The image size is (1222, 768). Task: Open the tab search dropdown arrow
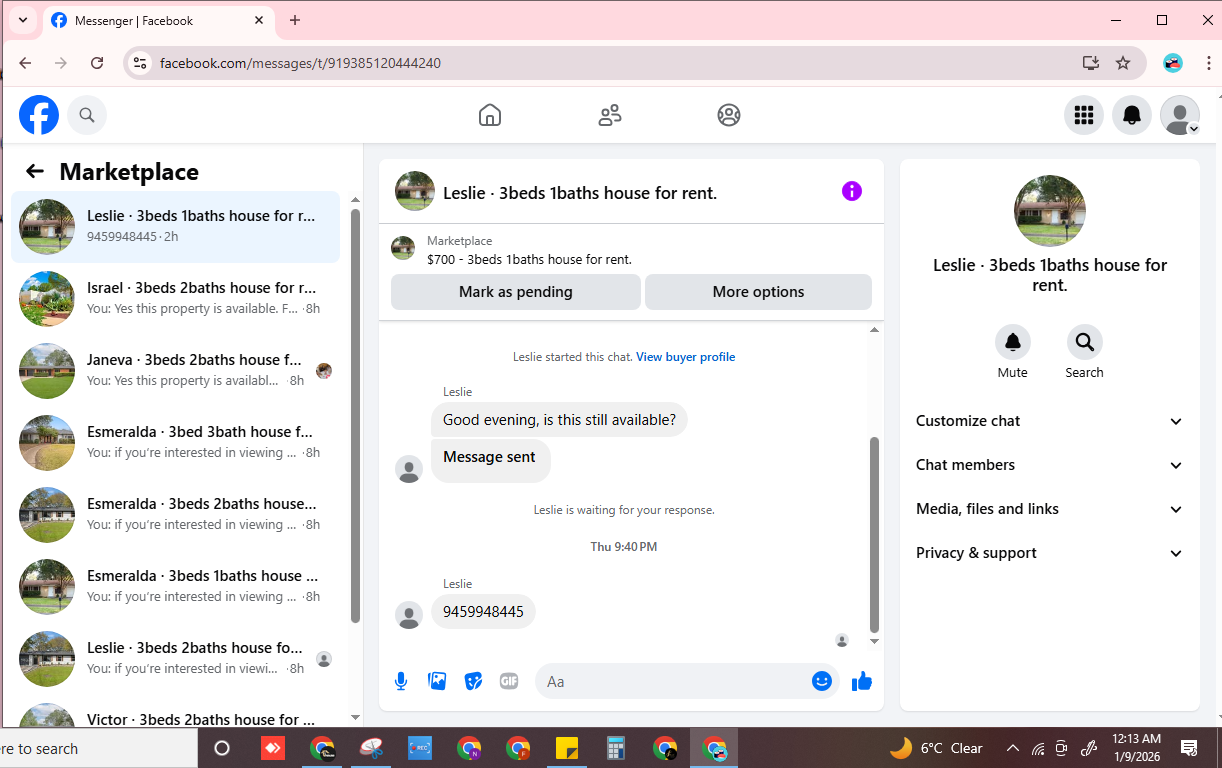pos(22,20)
